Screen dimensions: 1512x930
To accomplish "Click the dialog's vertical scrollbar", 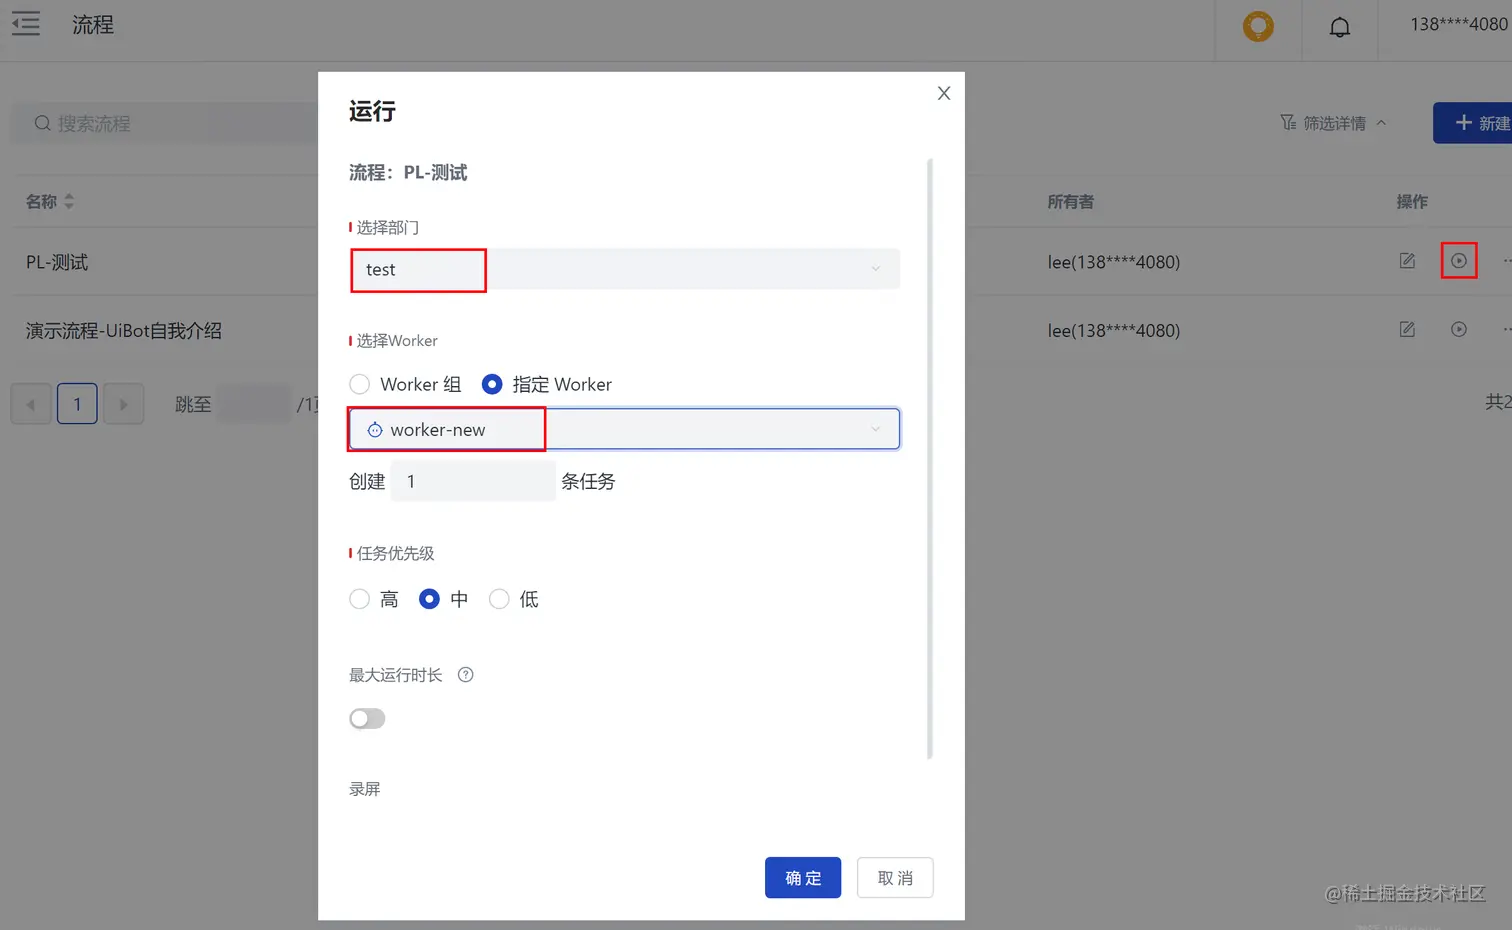I will [x=930, y=458].
